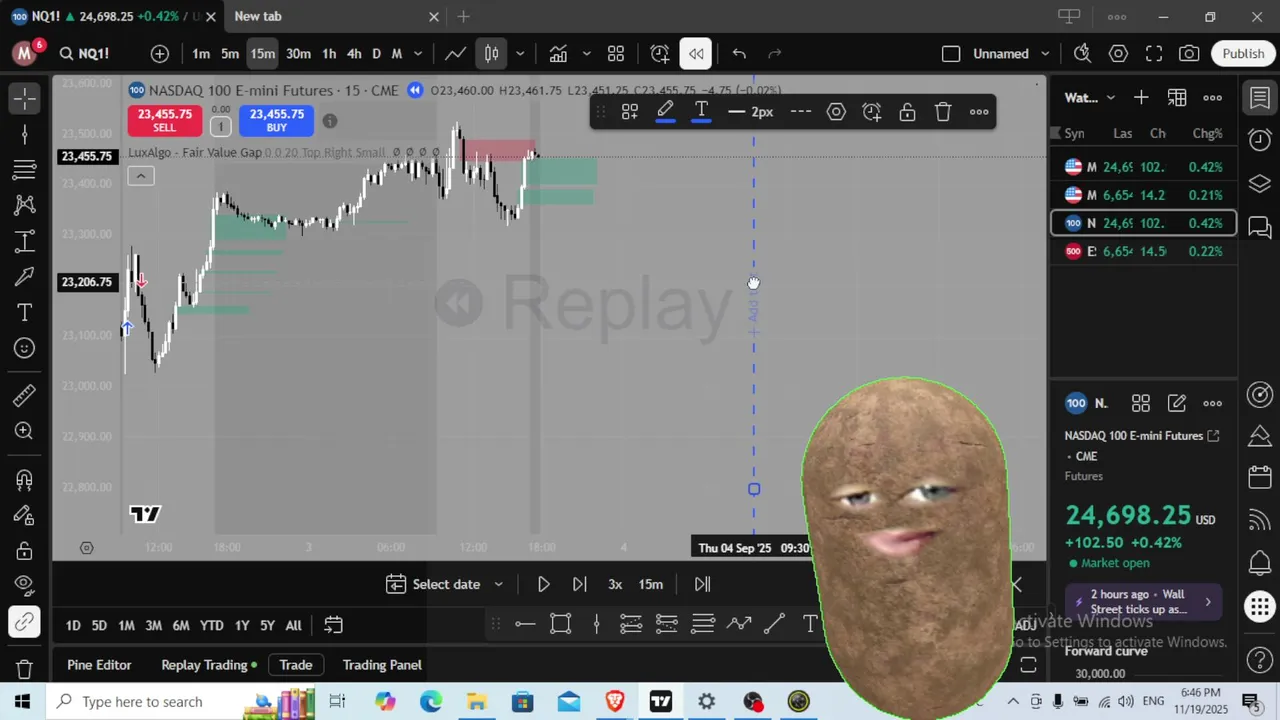1280x720 pixels.
Task: Open the layout setup square icon
Action: pyautogui.click(x=951, y=54)
